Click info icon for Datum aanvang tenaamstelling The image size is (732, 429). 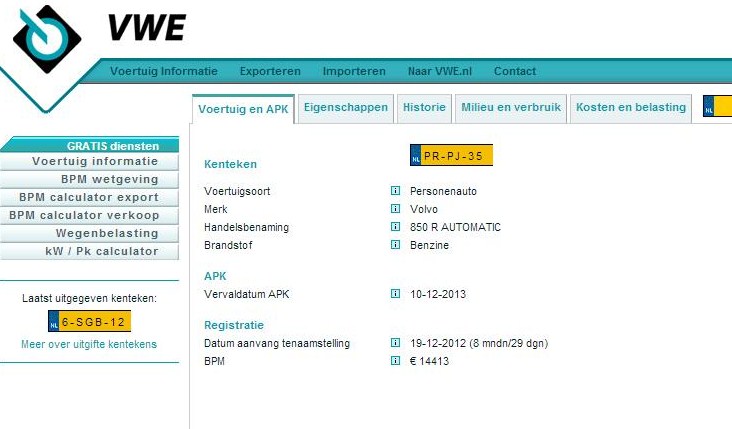coord(395,343)
